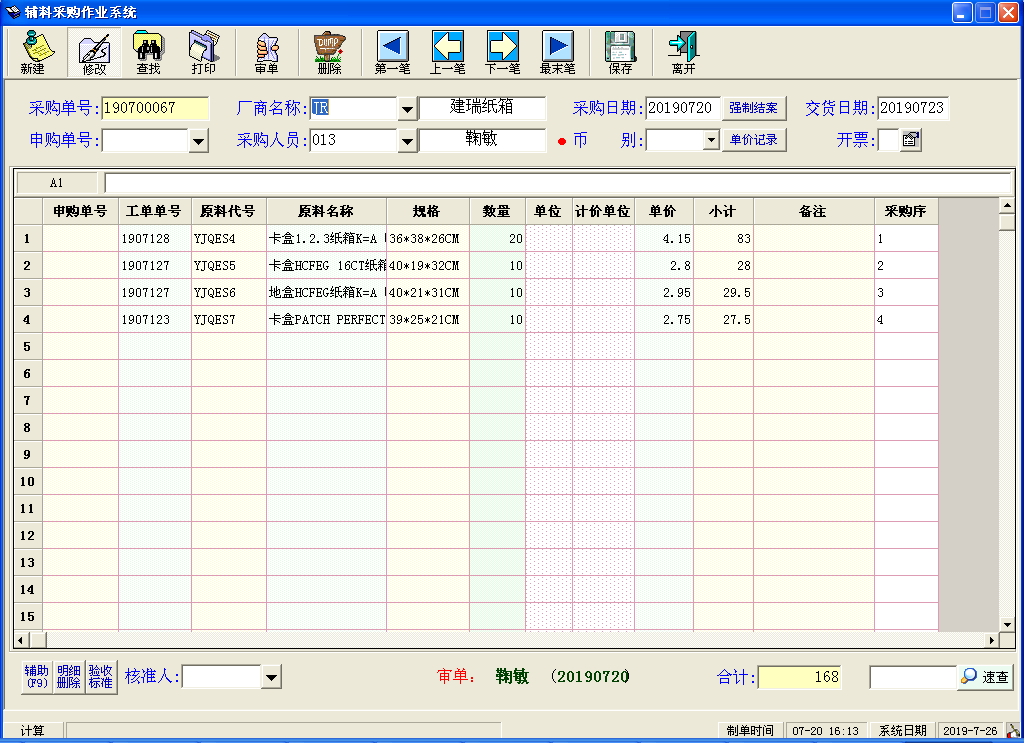This screenshot has height=743, width=1024.
Task: Click the 卡盒PATCH PERFECT material cell
Action: [327, 320]
